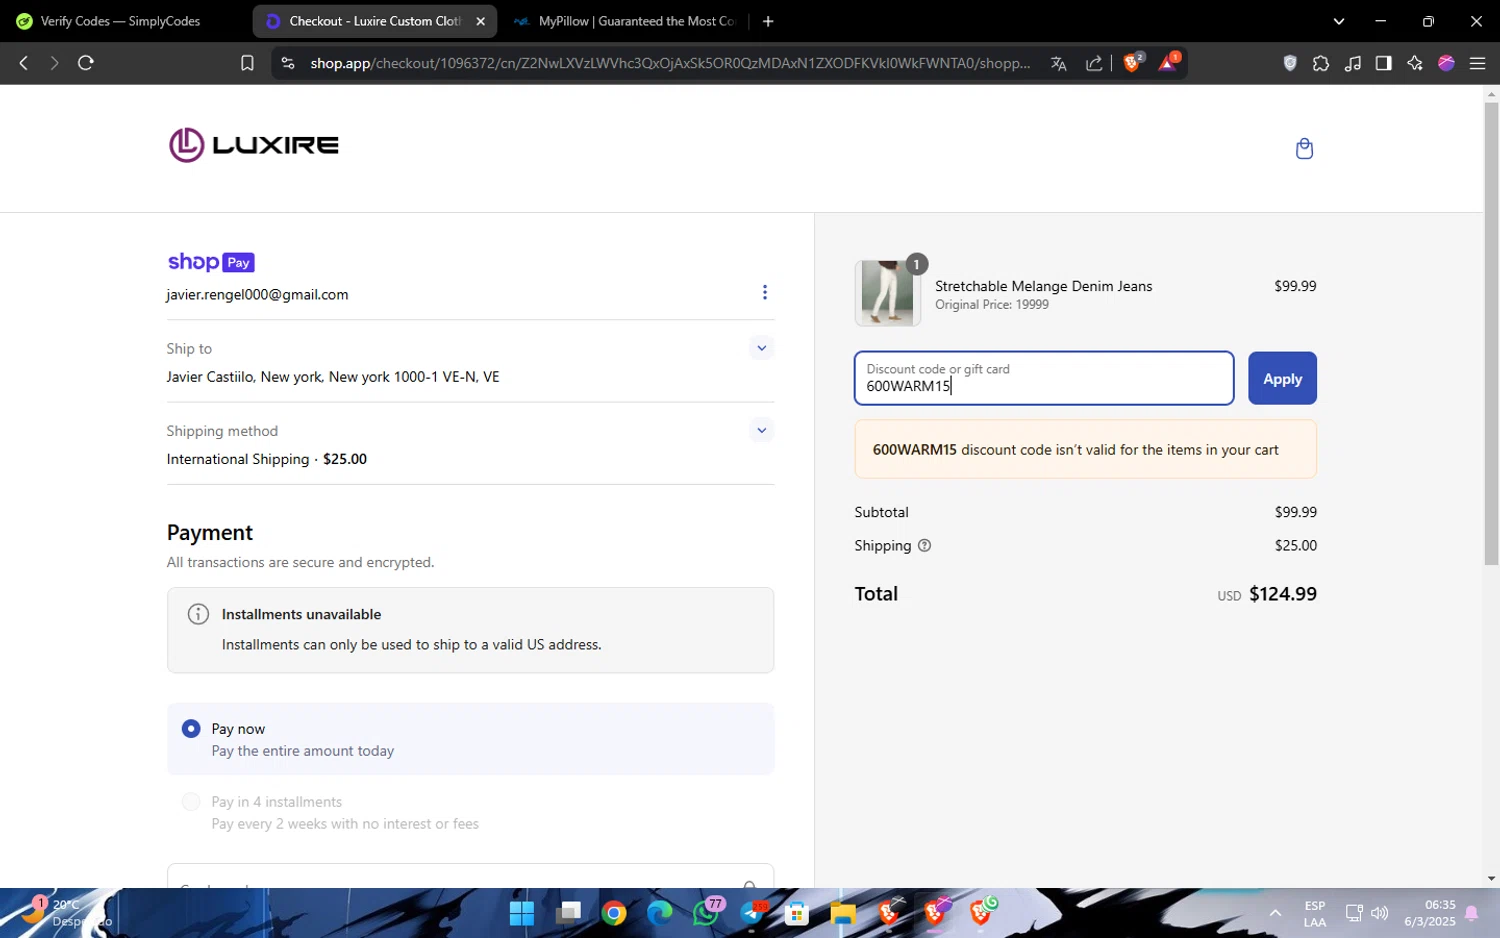
Task: Open the music playlist icon
Action: [1353, 63]
